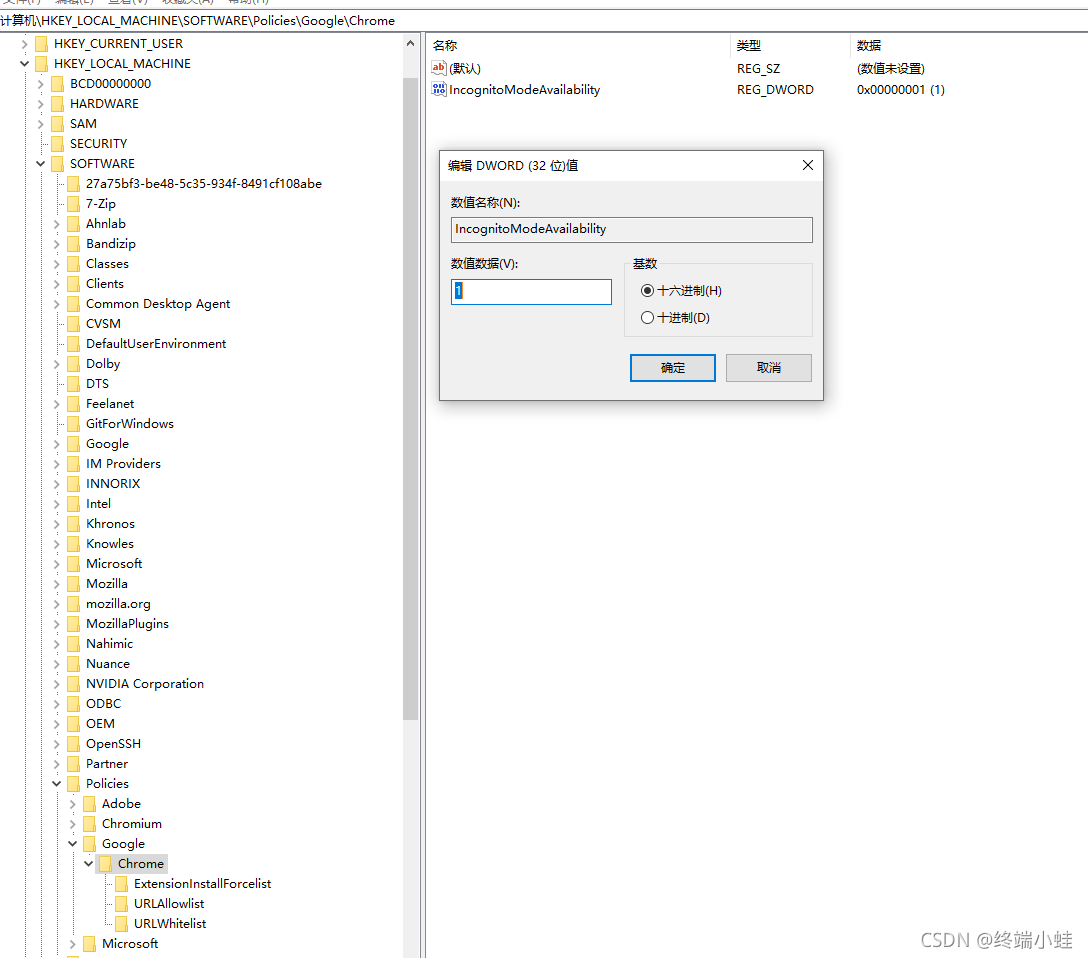Select the Common Desktop Agent key
The width and height of the screenshot is (1088, 958).
tap(158, 304)
